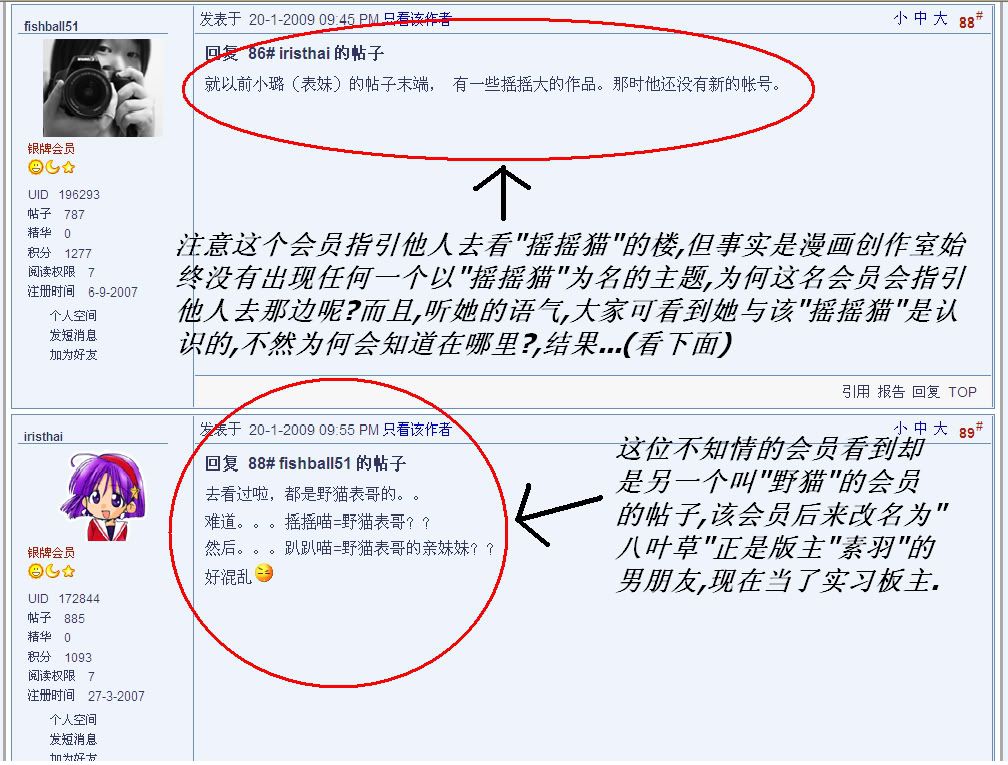The image size is (1008, 765).
Task: Select 大 font size on post 88
Action: point(940,19)
